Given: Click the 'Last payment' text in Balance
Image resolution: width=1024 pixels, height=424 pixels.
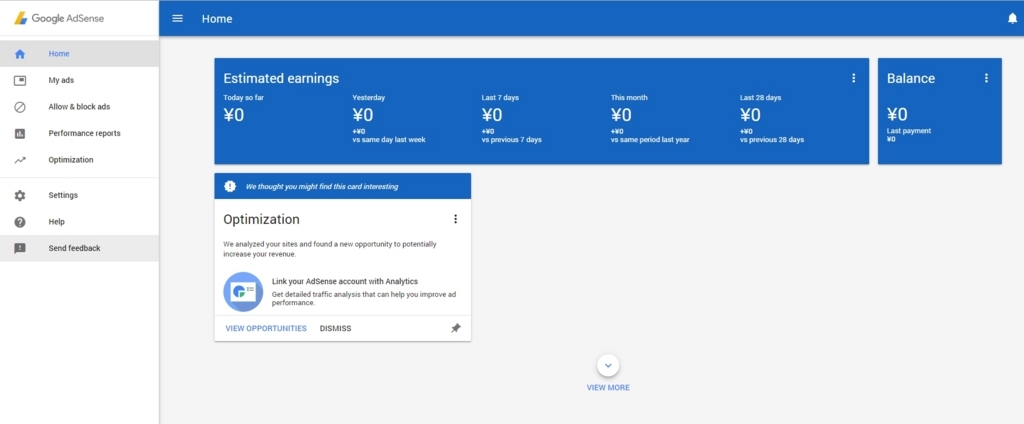Looking at the screenshot, I should click(909, 131).
